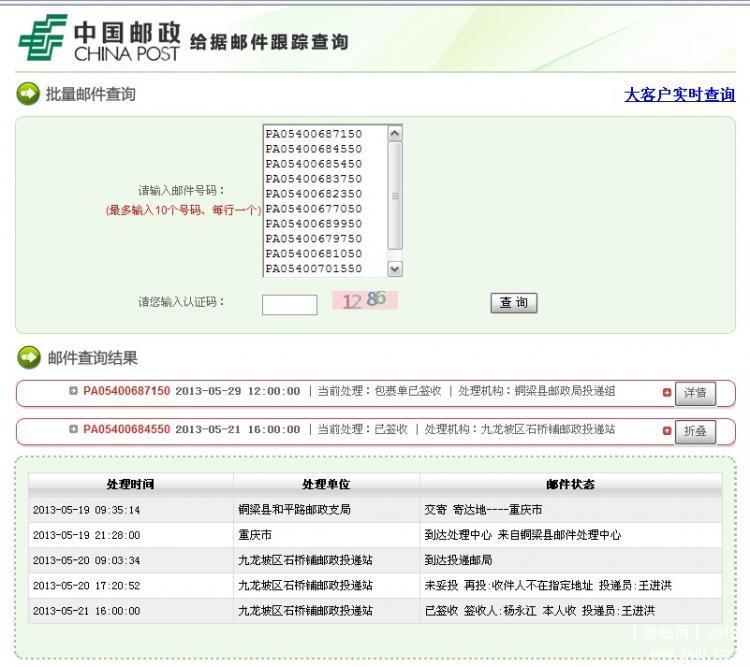Click the 处理单位 column header
750x667 pixels.
tap(326, 484)
